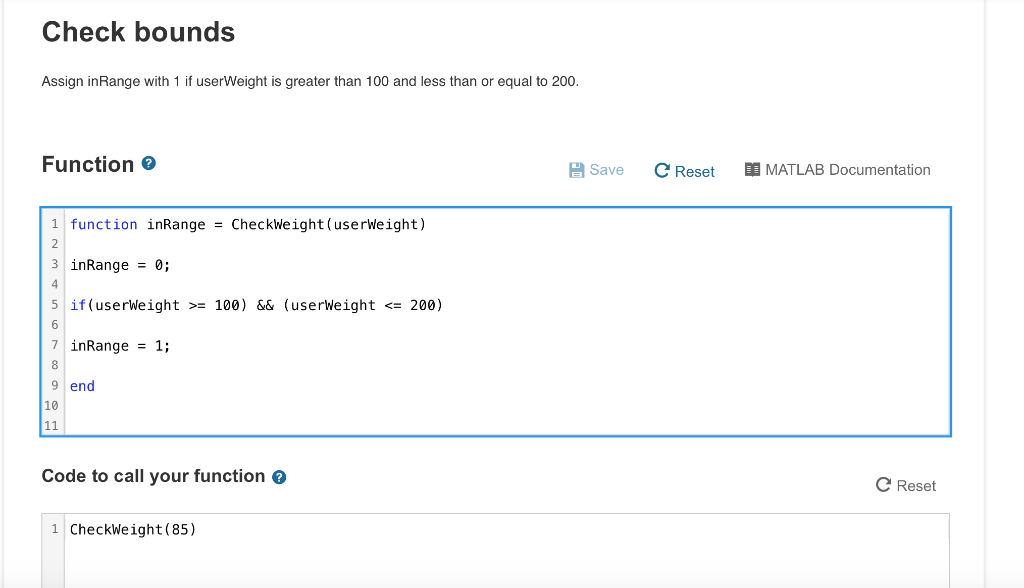Click the Reset arrow icon beside the call code
1024x588 pixels.
pos(881,485)
